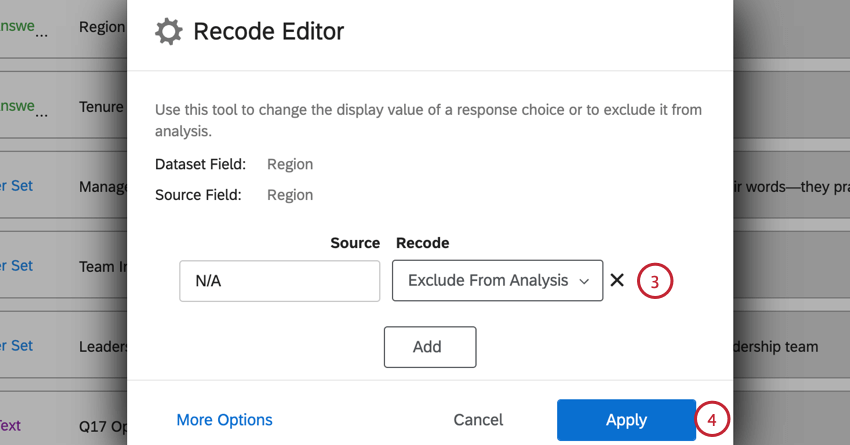Image resolution: width=850 pixels, height=445 pixels.
Task: Click the gear icon beside Recode Editor
Action: 169,32
